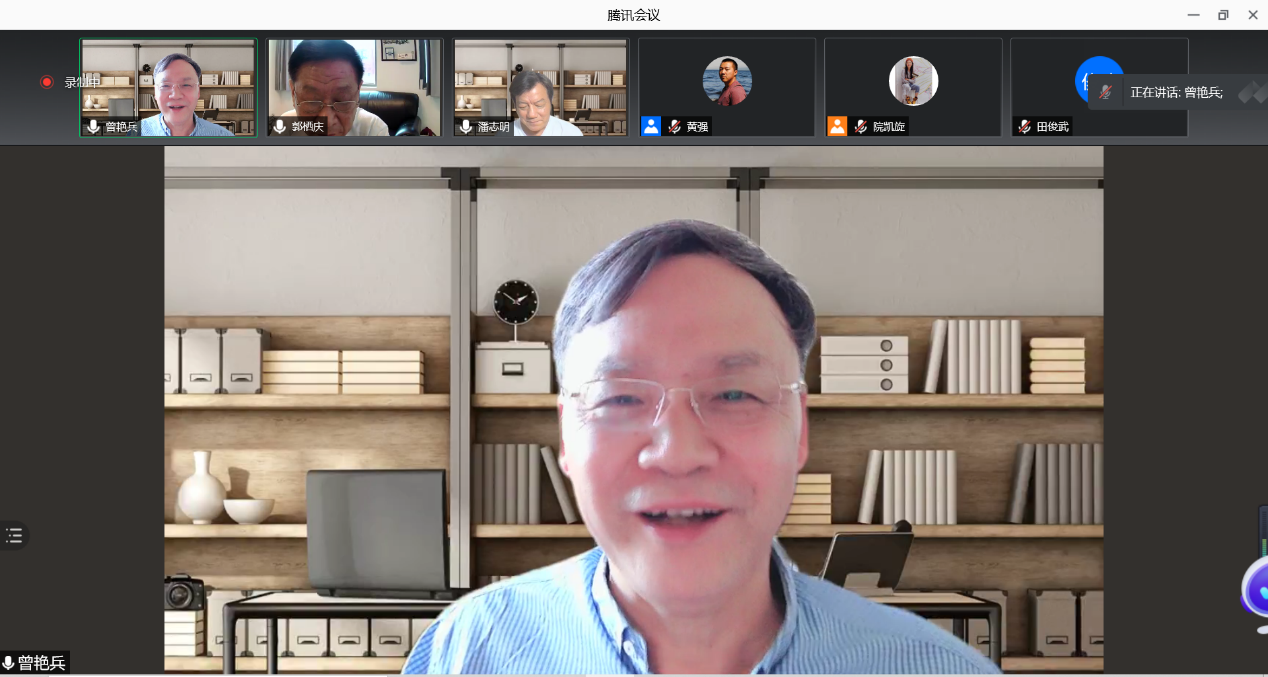Click 黄强's profile avatar photo

[727, 81]
